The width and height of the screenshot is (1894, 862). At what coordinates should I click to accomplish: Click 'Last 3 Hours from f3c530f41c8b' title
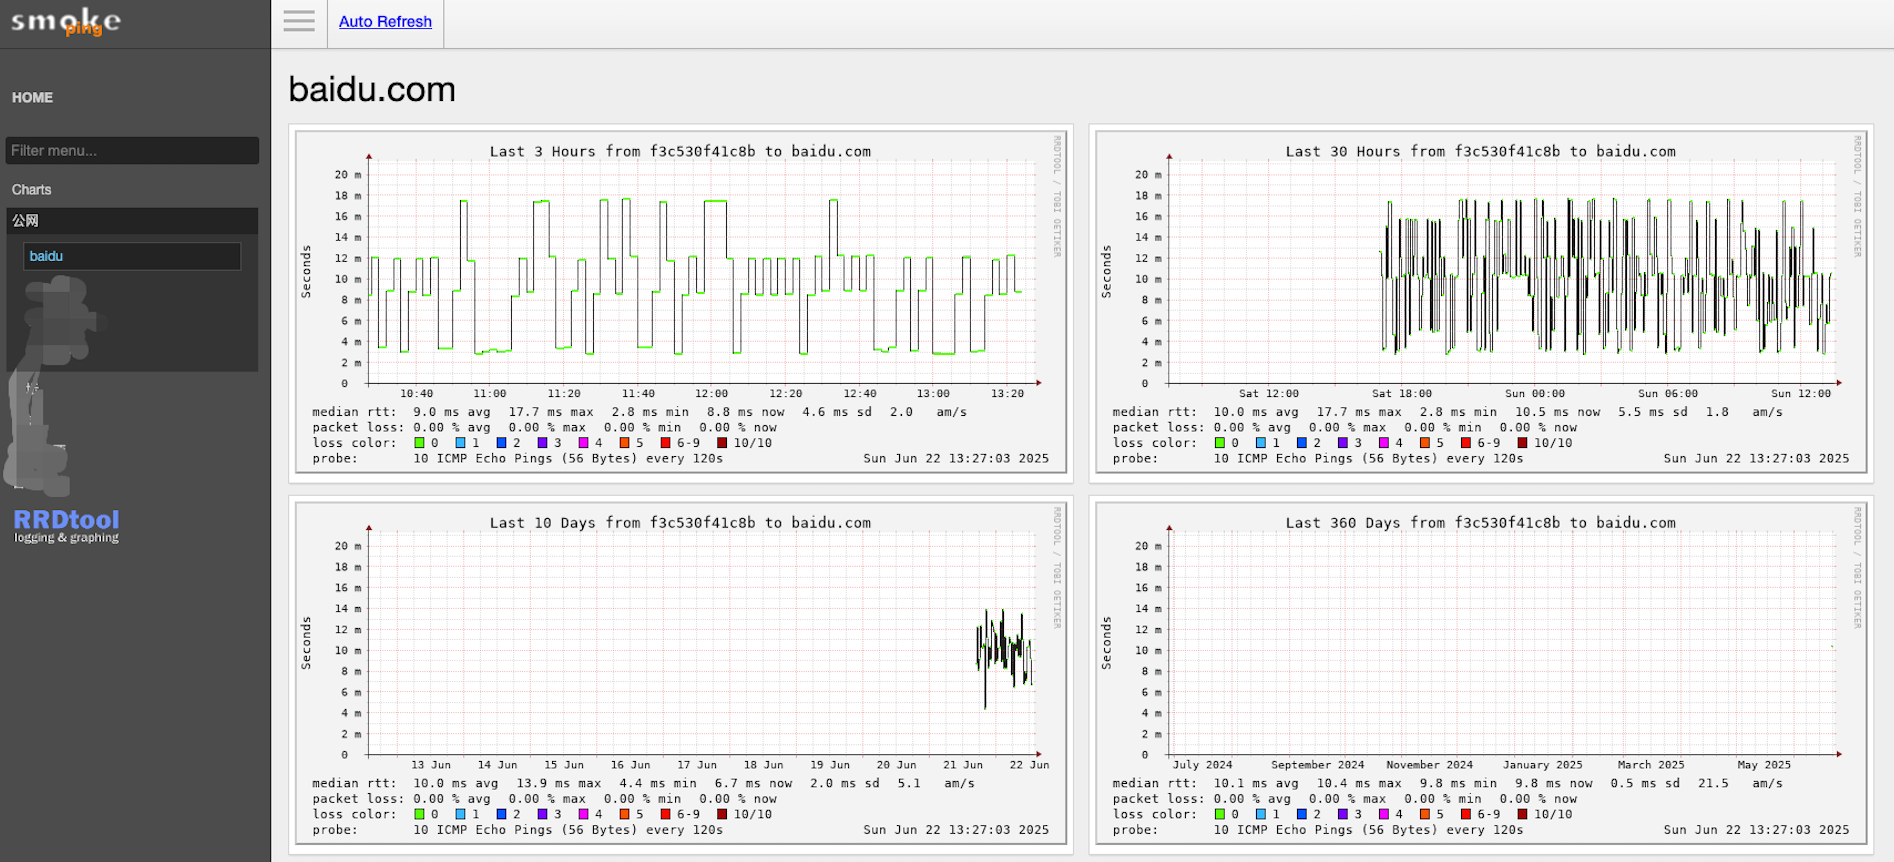pos(680,151)
